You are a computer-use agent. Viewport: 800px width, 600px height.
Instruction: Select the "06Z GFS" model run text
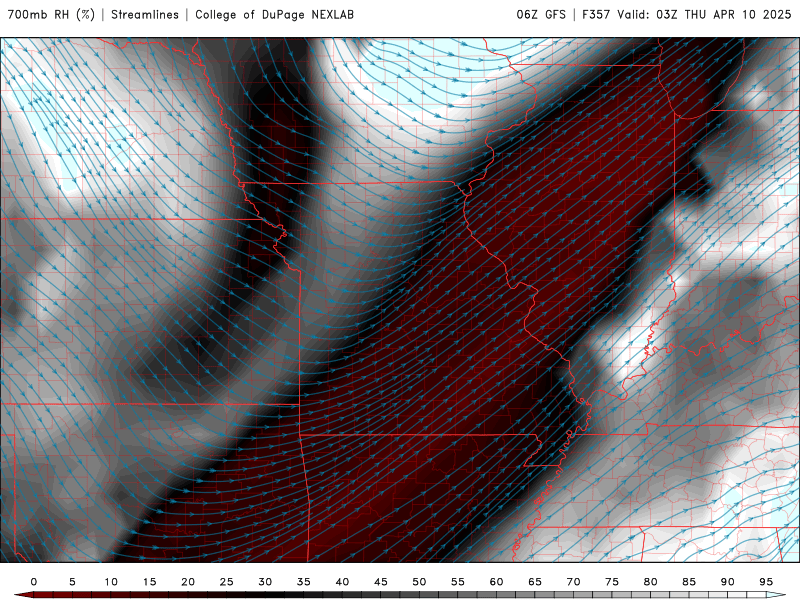pyautogui.click(x=541, y=15)
